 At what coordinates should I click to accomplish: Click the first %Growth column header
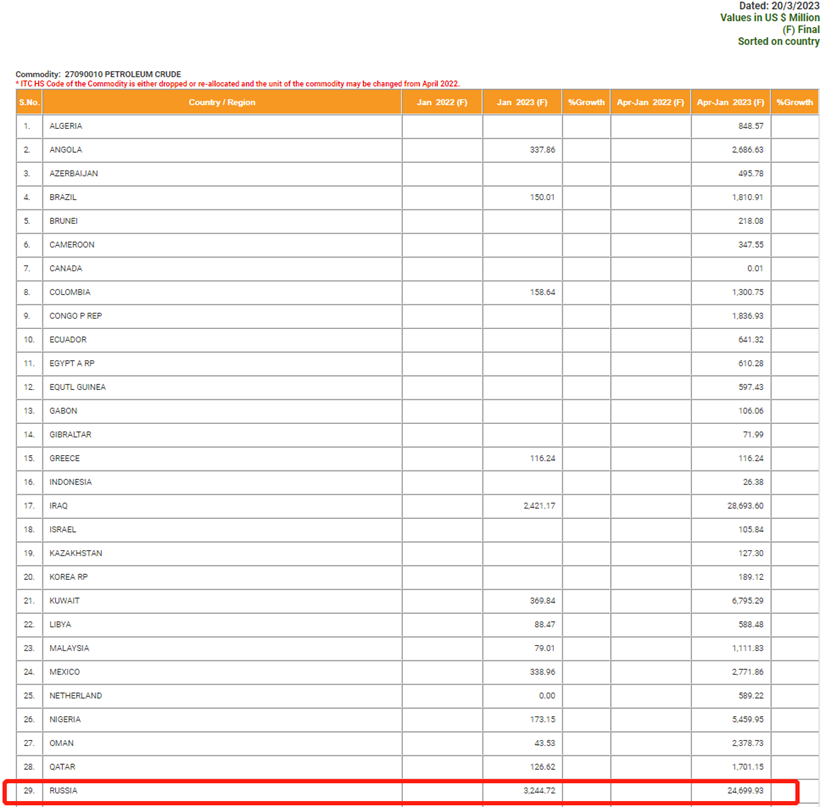[x=586, y=102]
